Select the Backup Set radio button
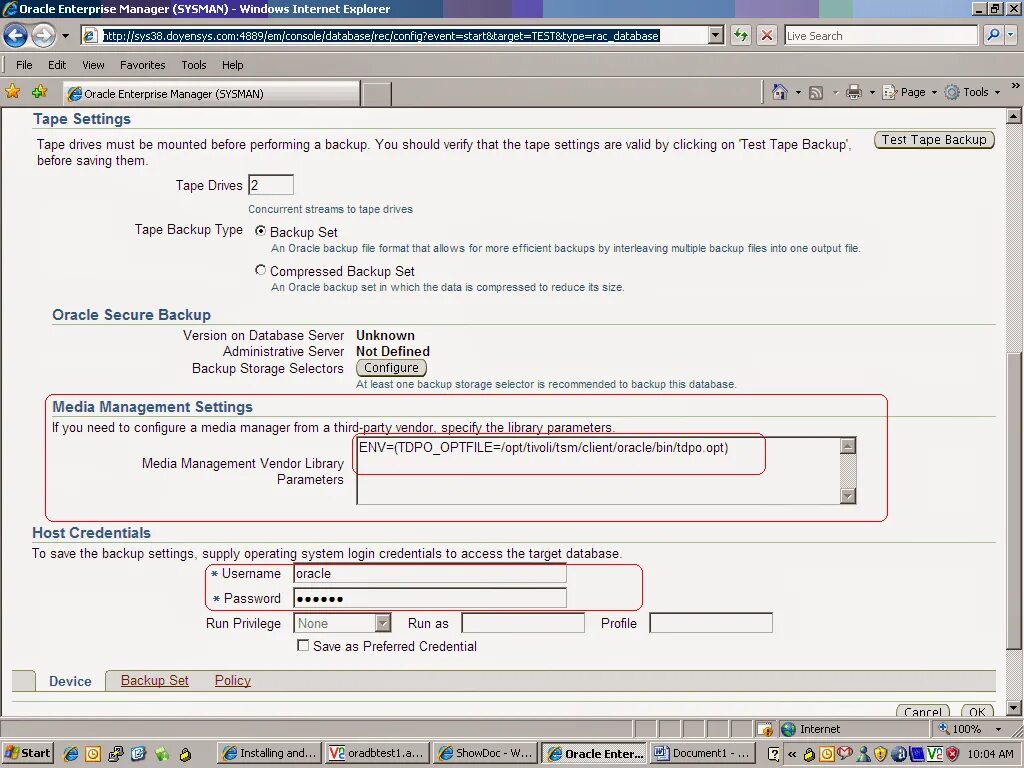1024x768 pixels. coord(261,231)
